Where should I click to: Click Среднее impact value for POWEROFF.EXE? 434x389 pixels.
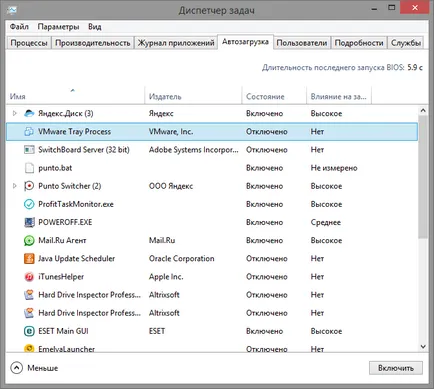(326, 222)
